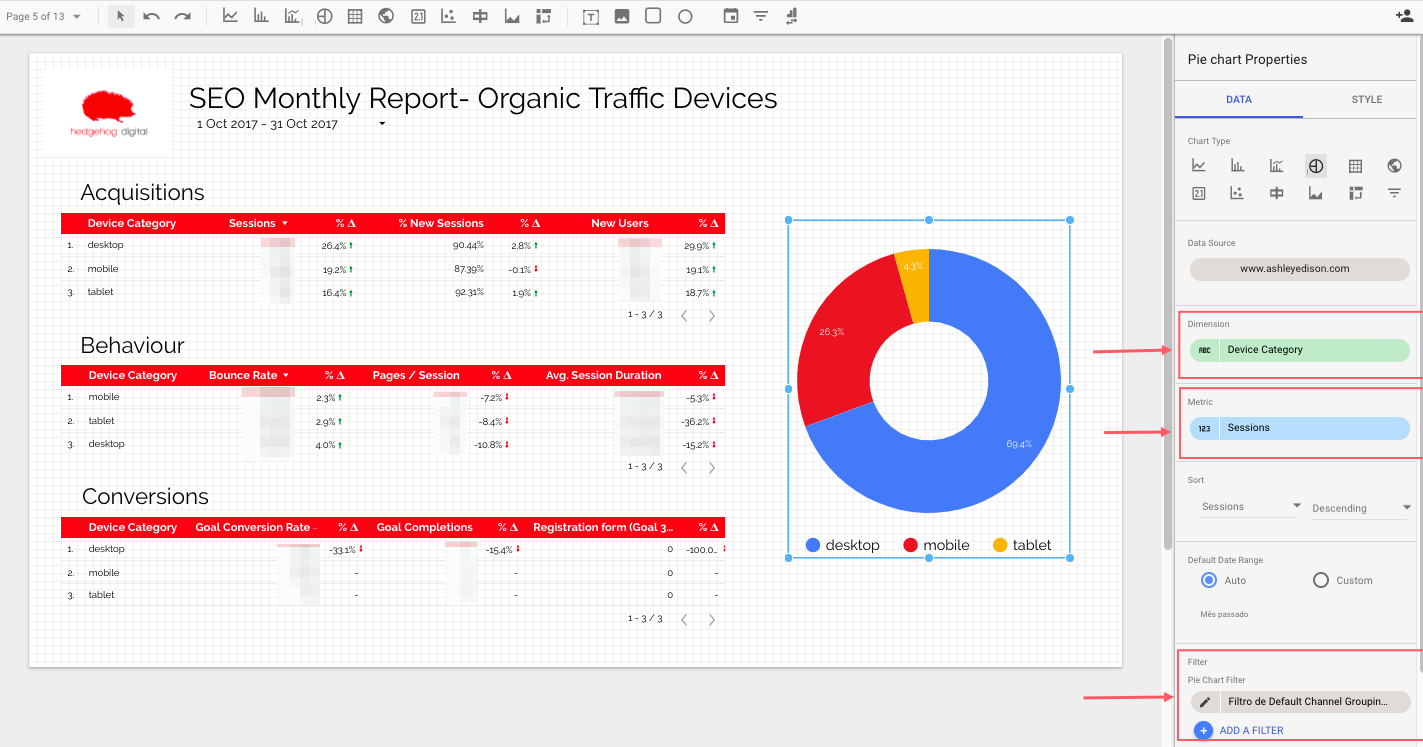
Task: Open the pencil edit icon for the Pie Chart Filter
Action: [1204, 701]
